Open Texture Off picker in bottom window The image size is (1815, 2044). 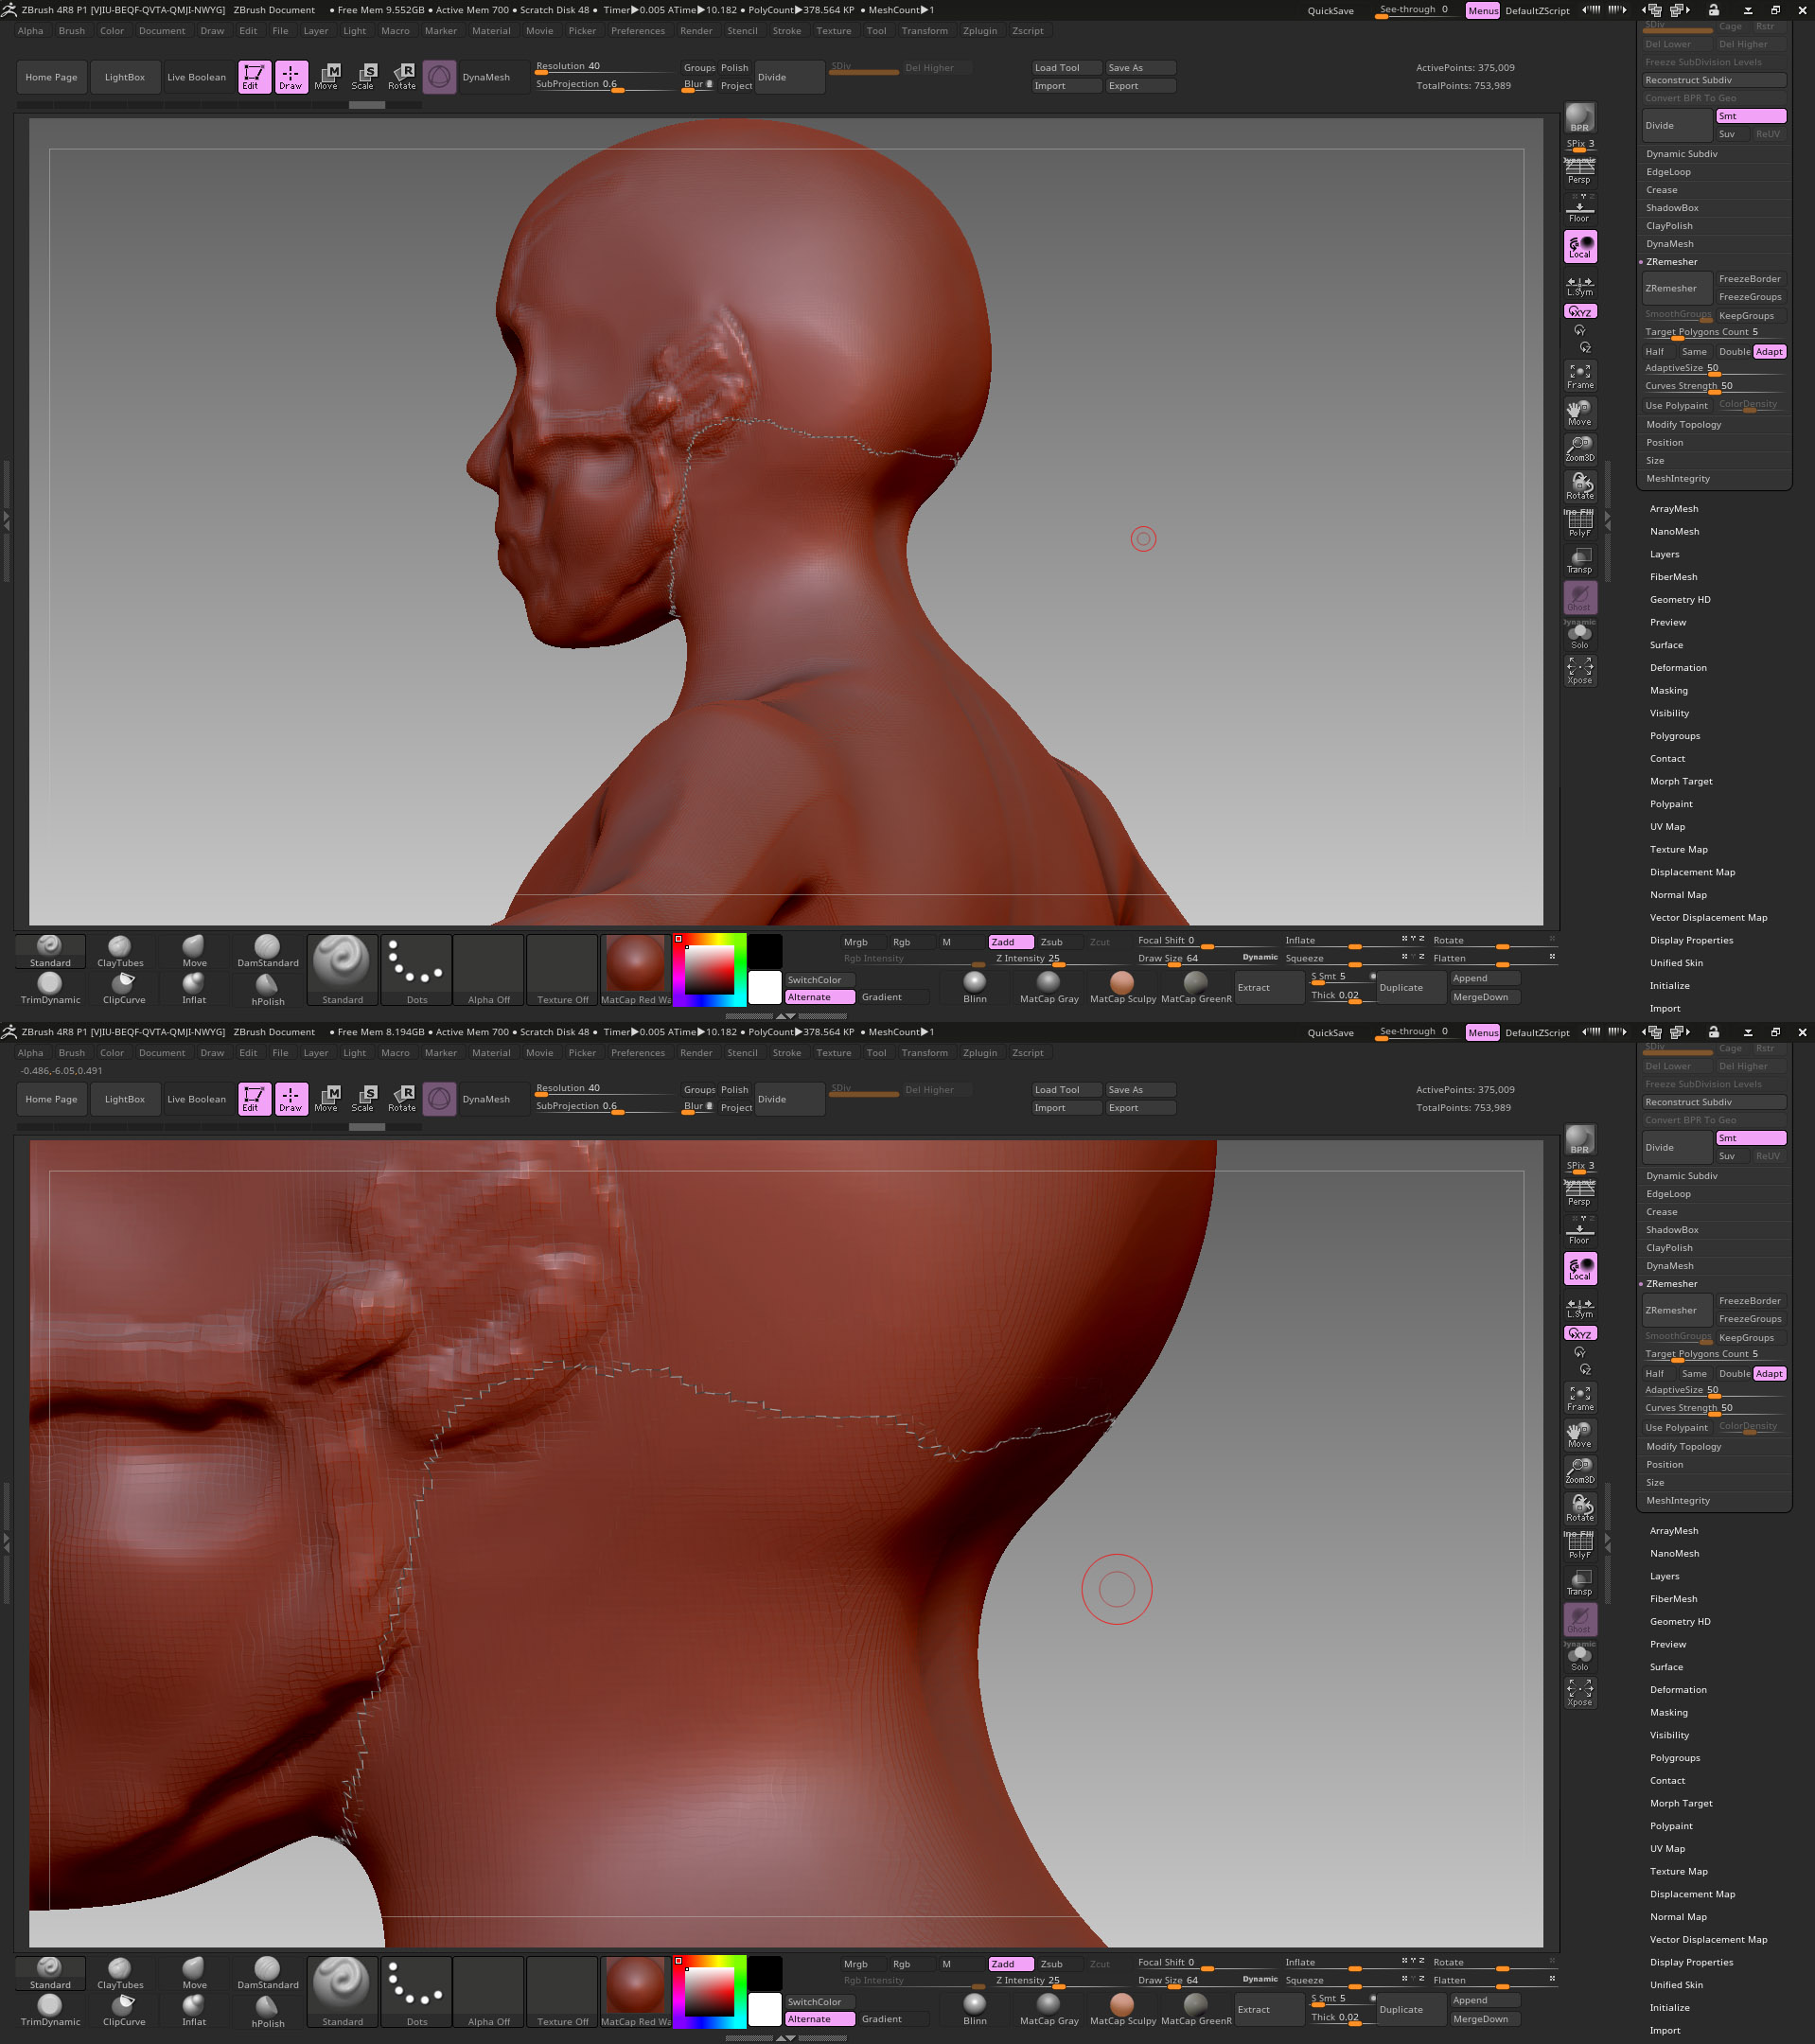[x=562, y=1992]
